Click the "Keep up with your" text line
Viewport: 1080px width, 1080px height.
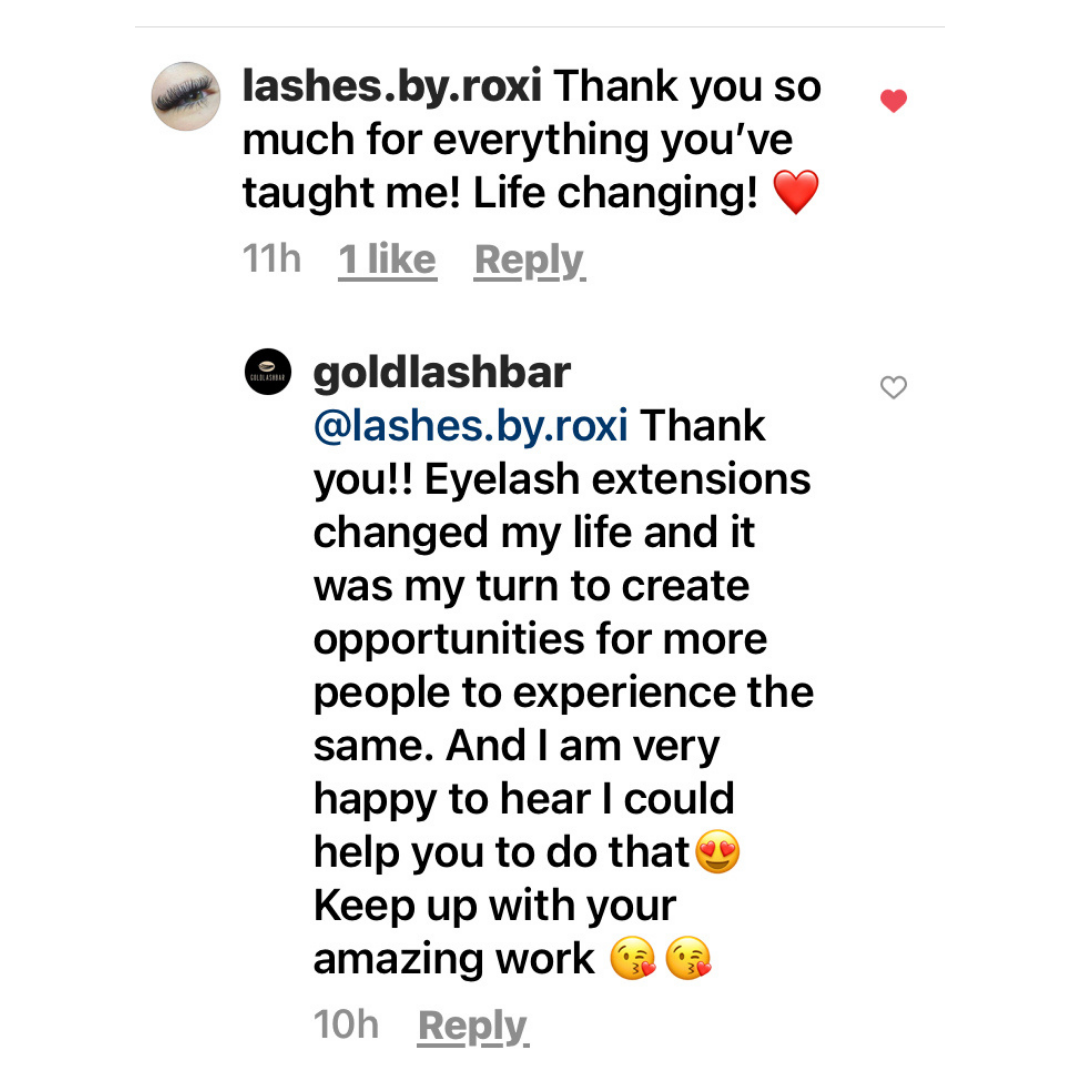pos(495,906)
